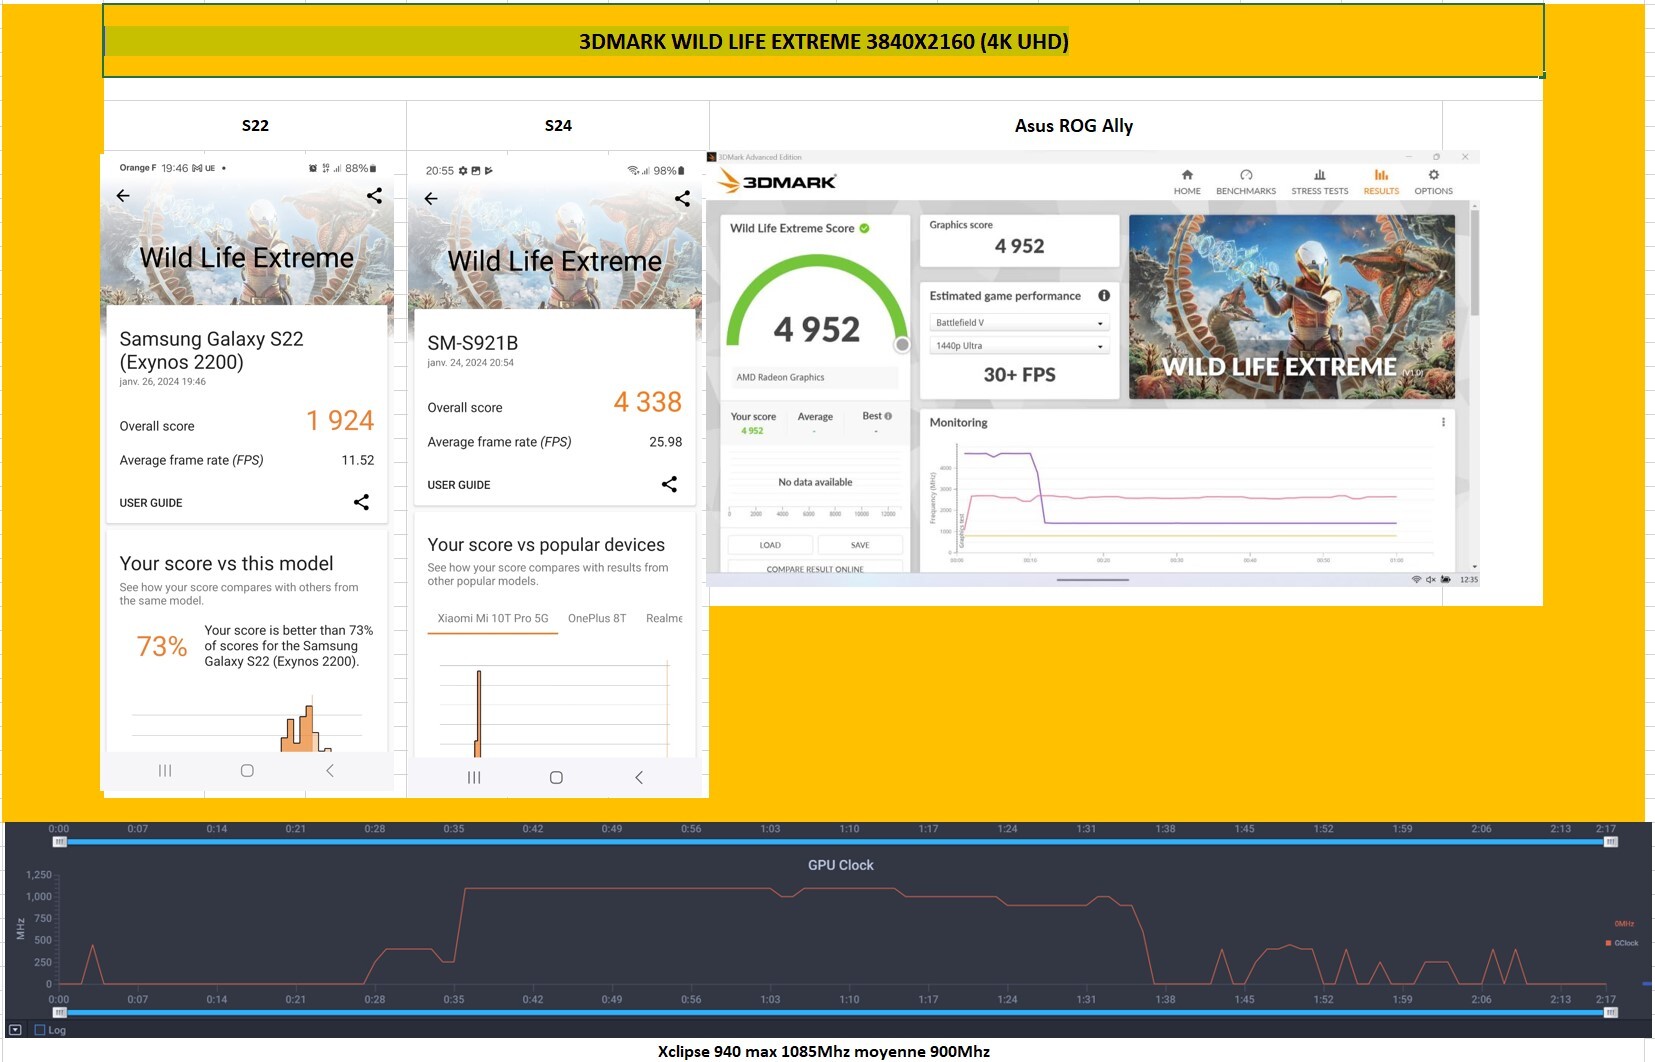Viewport: 1655px width, 1062px height.
Task: Click the S22 overall score 1 924
Action: (x=340, y=421)
